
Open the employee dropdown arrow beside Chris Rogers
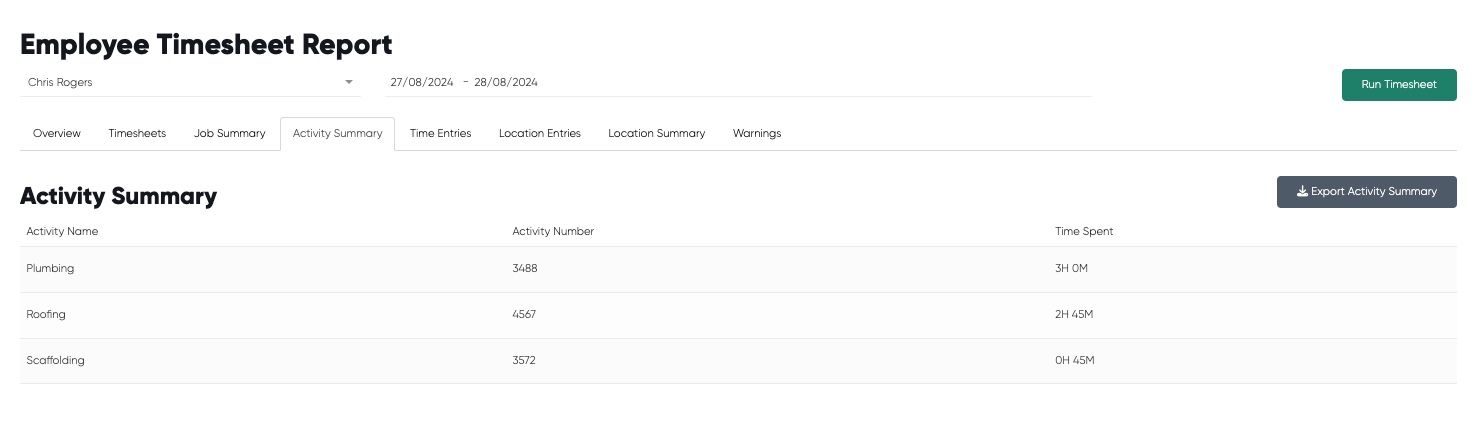(349, 82)
